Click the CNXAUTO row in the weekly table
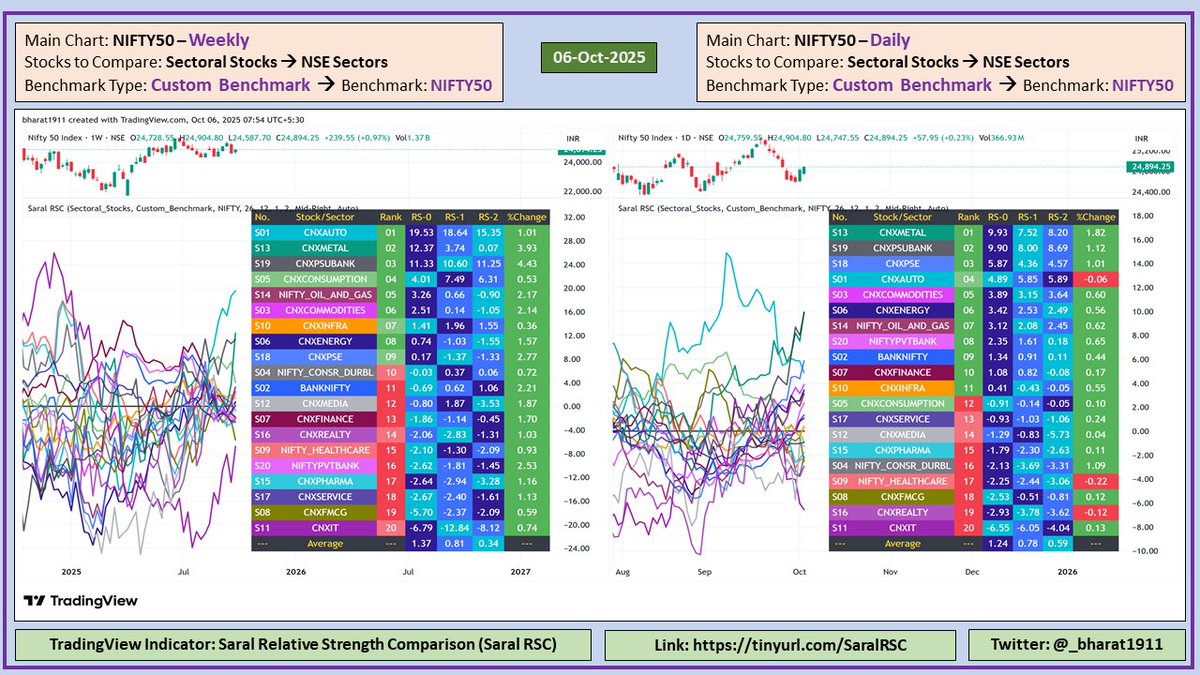 (x=400, y=233)
